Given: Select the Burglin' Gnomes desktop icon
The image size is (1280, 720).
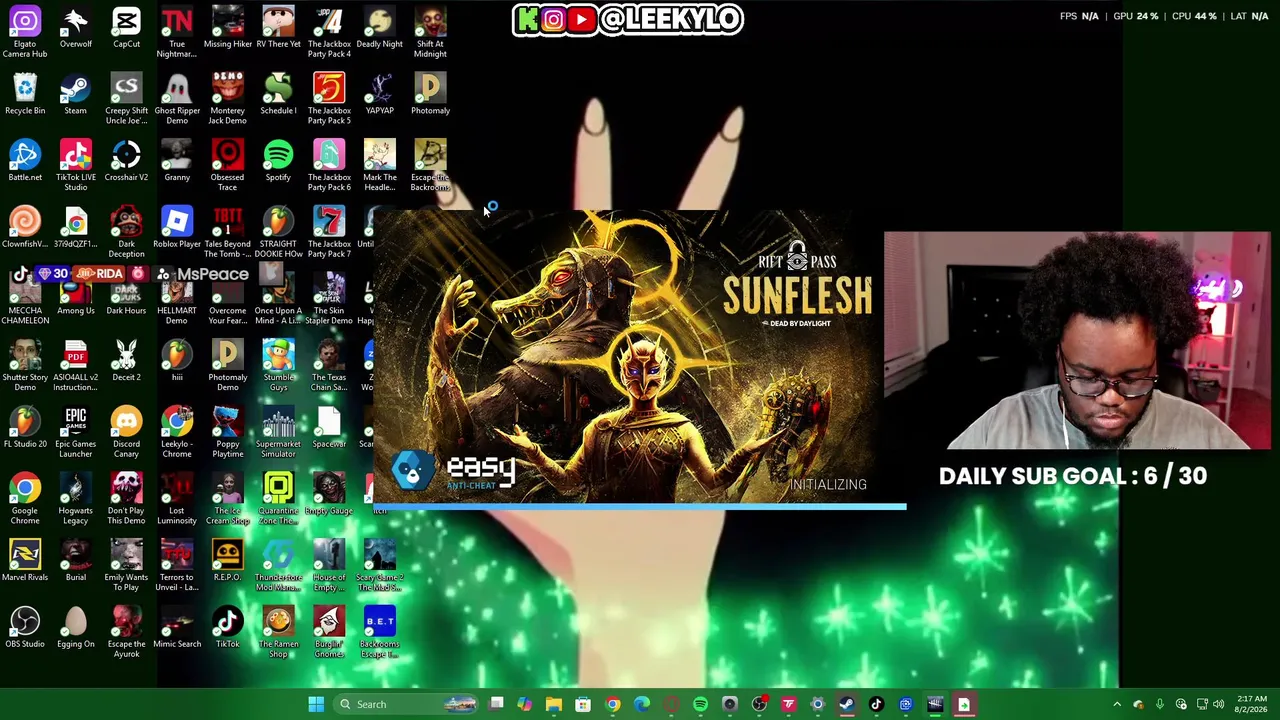Looking at the screenshot, I should coord(329,632).
